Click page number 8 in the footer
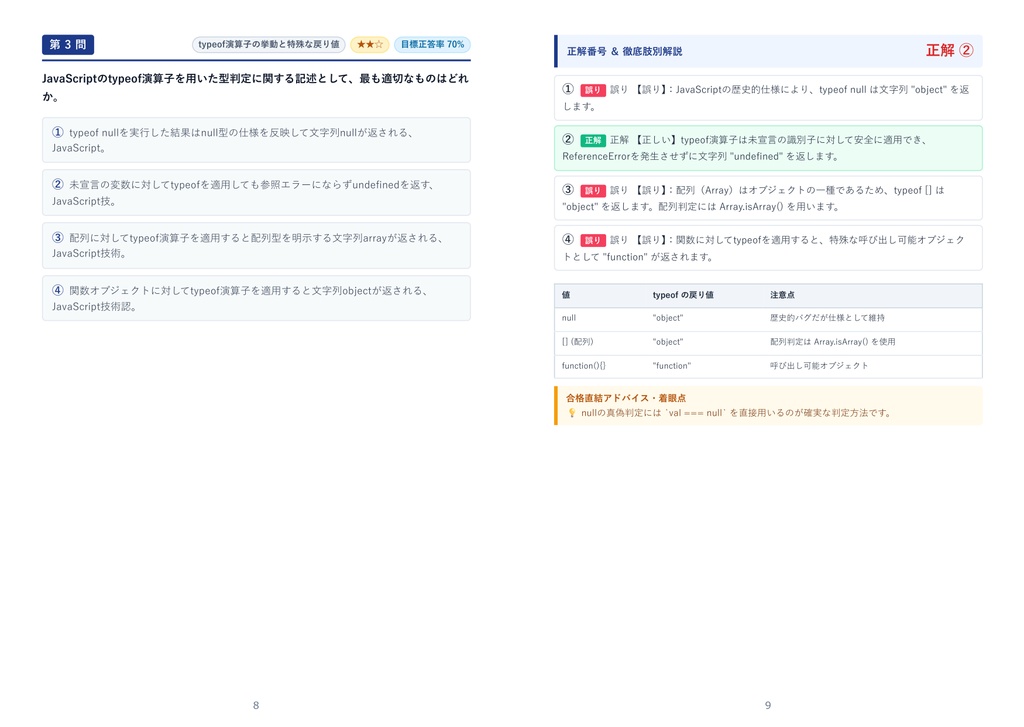1024x727 pixels. [256, 705]
